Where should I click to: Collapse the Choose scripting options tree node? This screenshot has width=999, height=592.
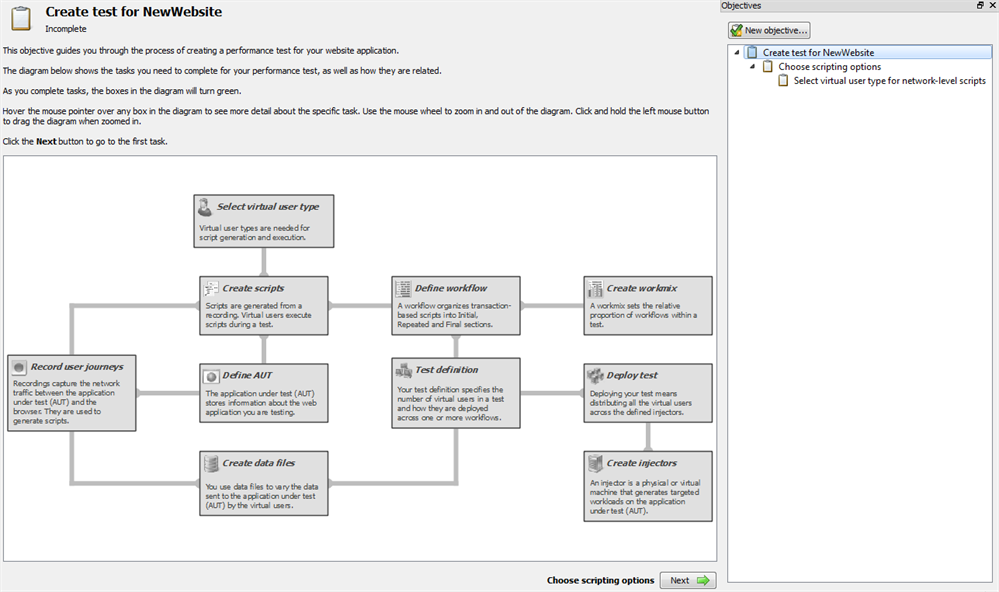753,67
